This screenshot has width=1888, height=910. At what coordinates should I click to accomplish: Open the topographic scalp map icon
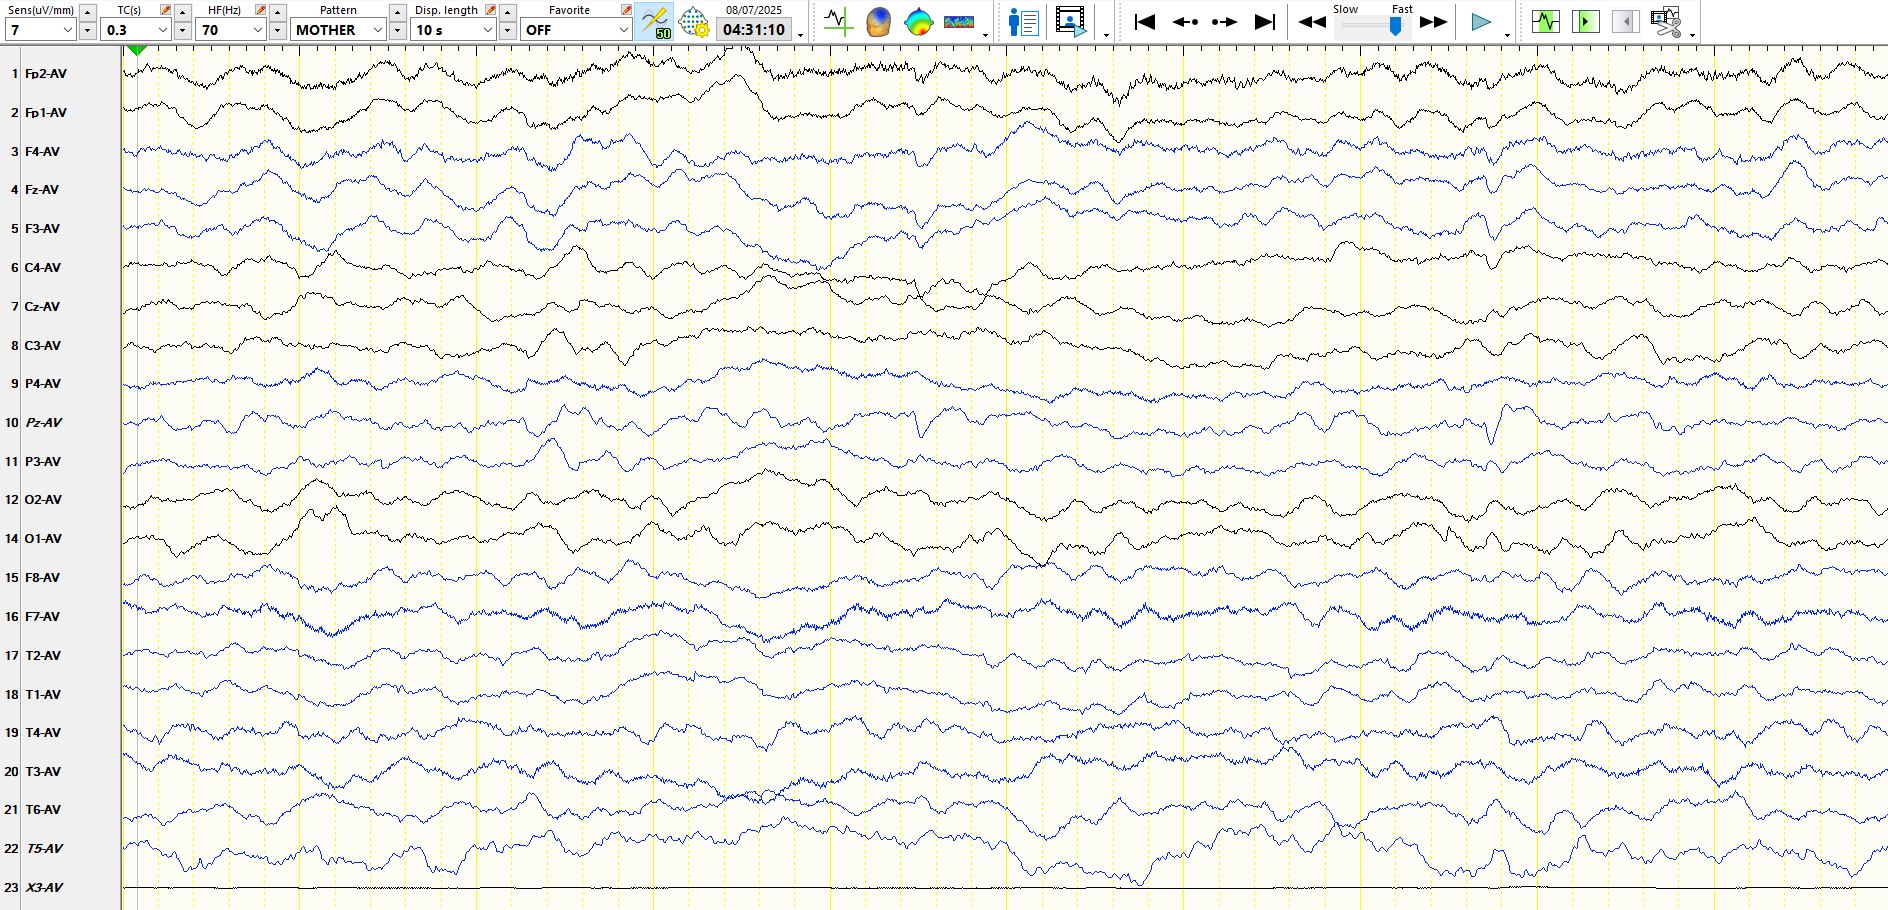918,22
